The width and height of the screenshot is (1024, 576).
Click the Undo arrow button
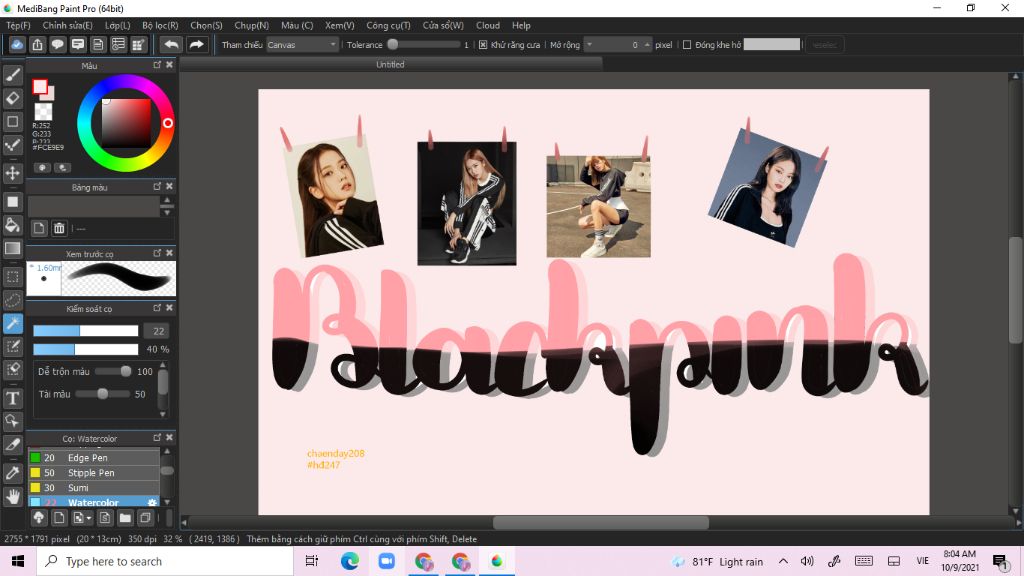tap(171, 44)
